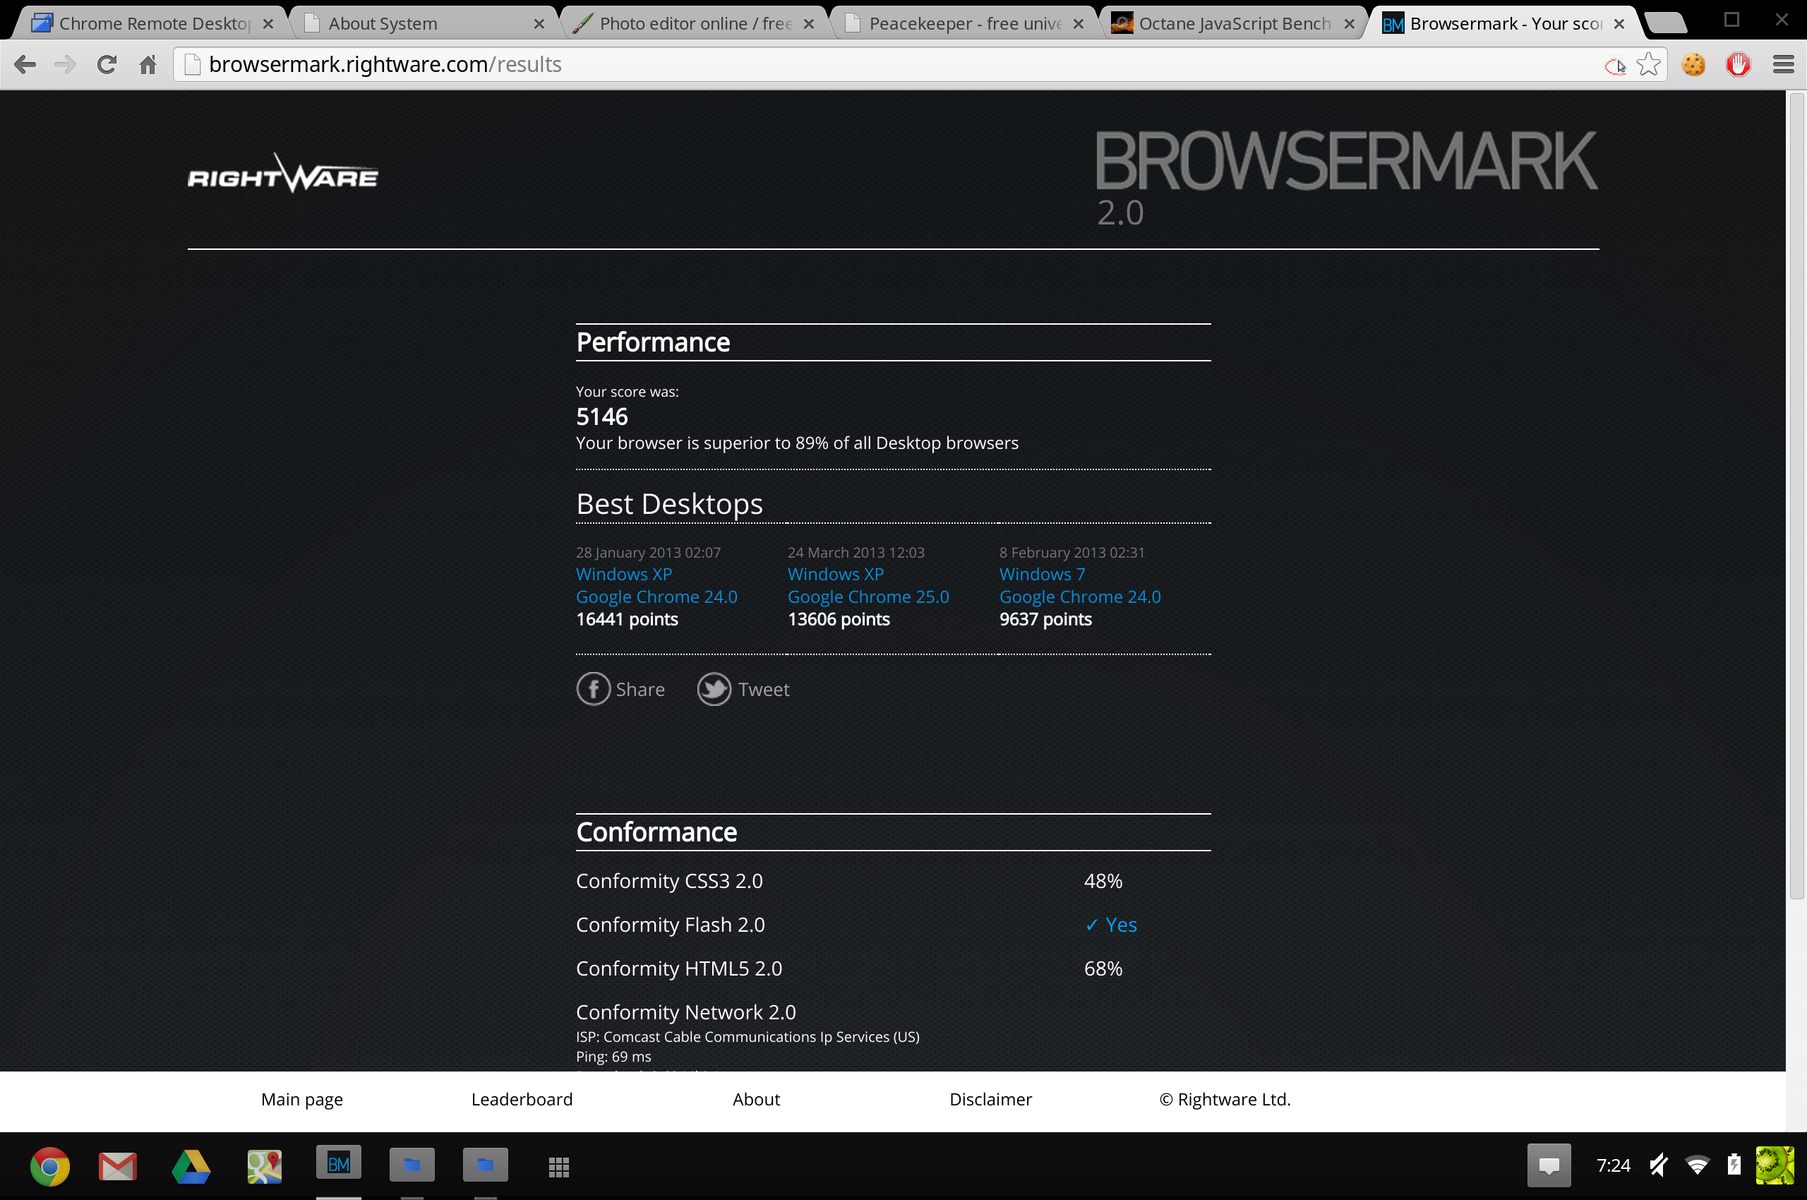Close the Peacekeeper tab

[x=1078, y=24]
